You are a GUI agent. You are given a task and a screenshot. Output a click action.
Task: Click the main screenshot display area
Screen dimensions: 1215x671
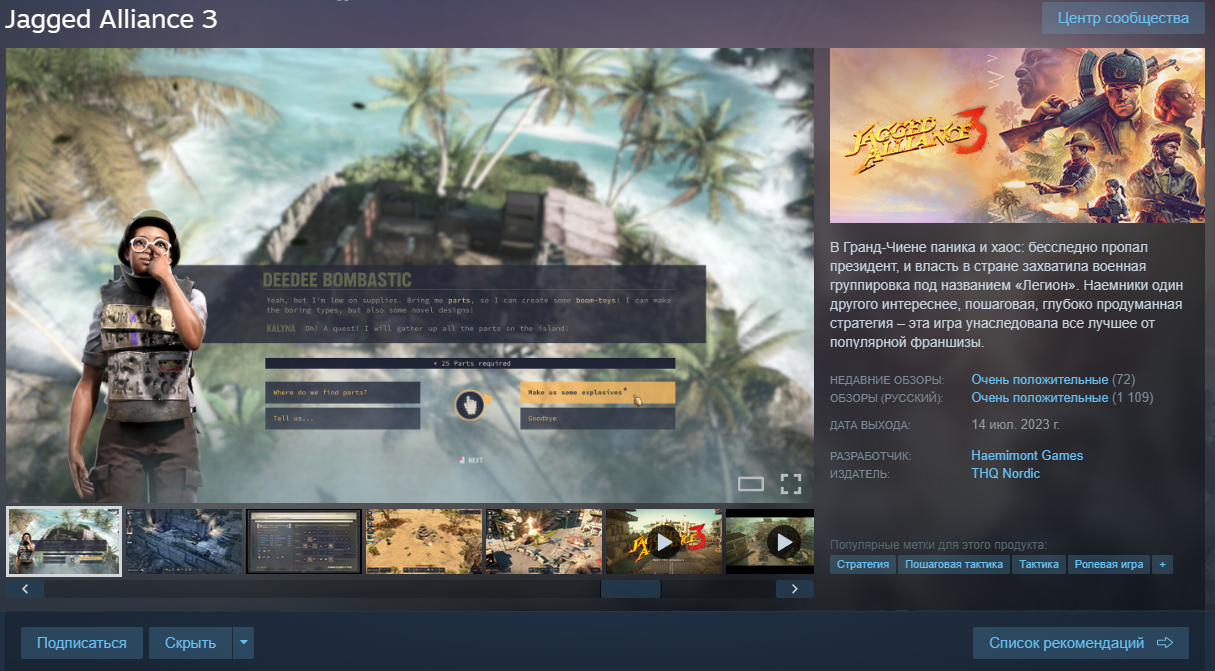pos(410,275)
